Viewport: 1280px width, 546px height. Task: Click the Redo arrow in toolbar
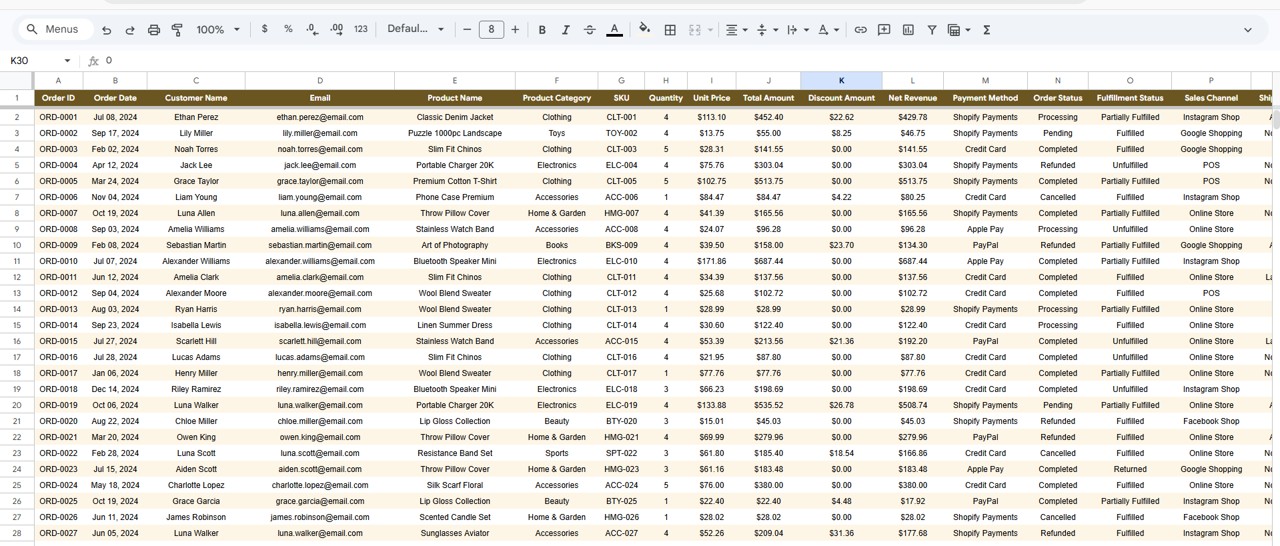click(x=130, y=30)
